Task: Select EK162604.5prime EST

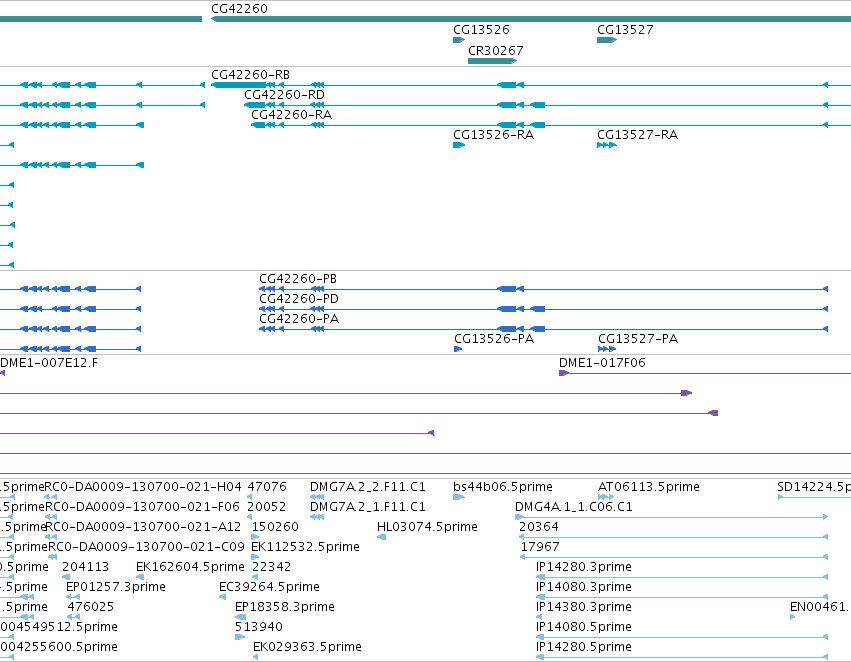Action: (190, 568)
